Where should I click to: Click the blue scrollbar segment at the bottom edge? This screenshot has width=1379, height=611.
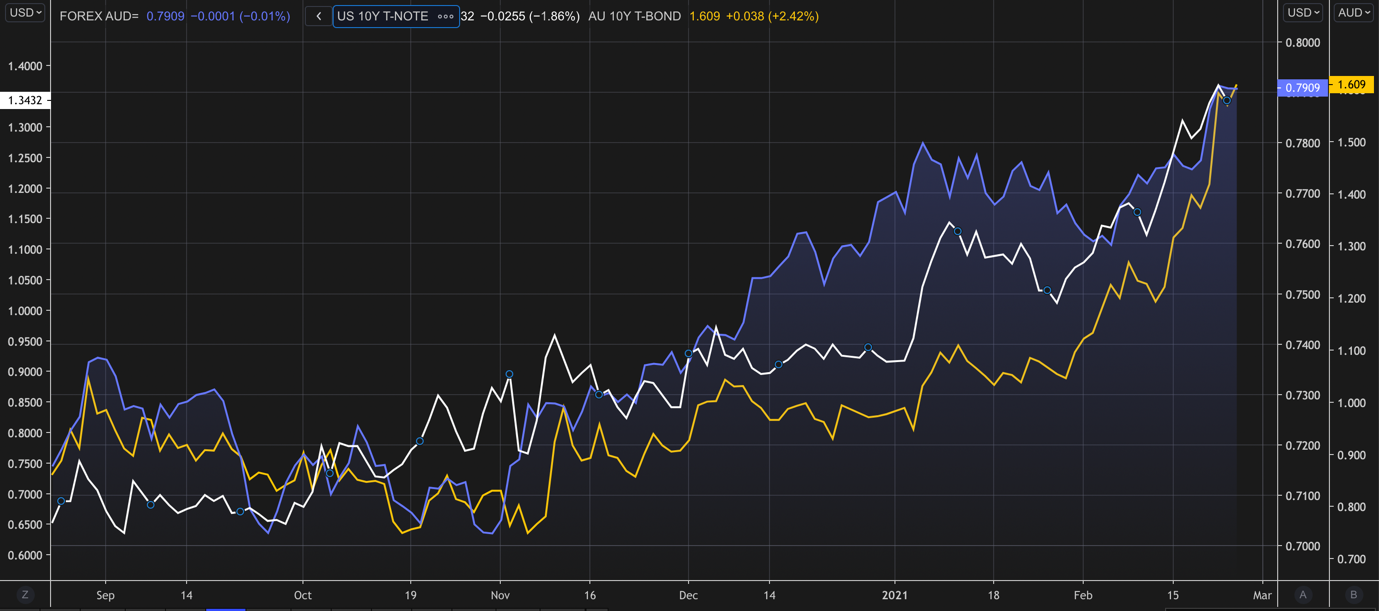coord(225,608)
